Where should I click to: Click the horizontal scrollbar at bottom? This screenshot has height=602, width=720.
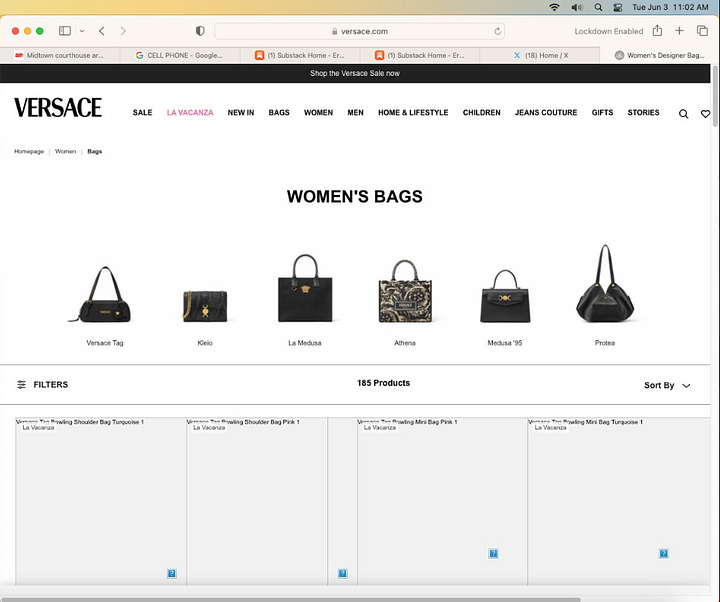[290, 599]
